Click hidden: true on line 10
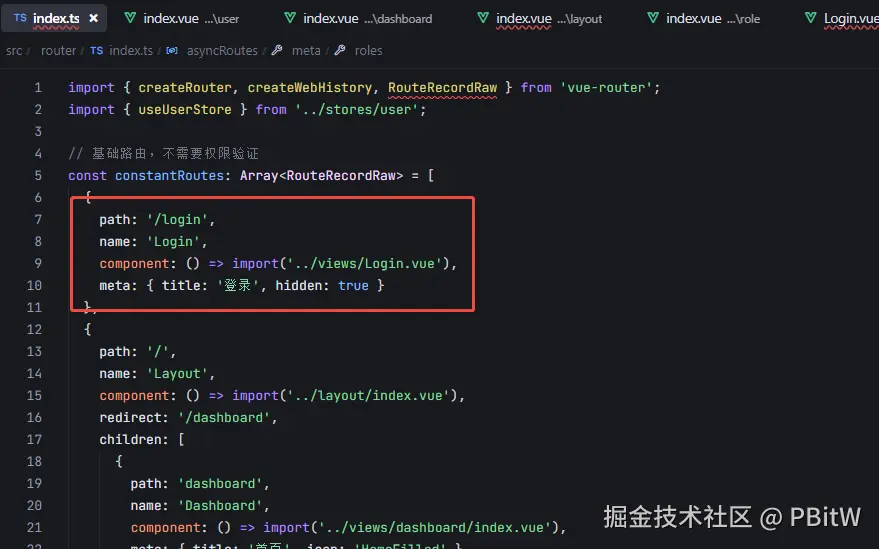Image resolution: width=879 pixels, height=549 pixels. (322, 285)
